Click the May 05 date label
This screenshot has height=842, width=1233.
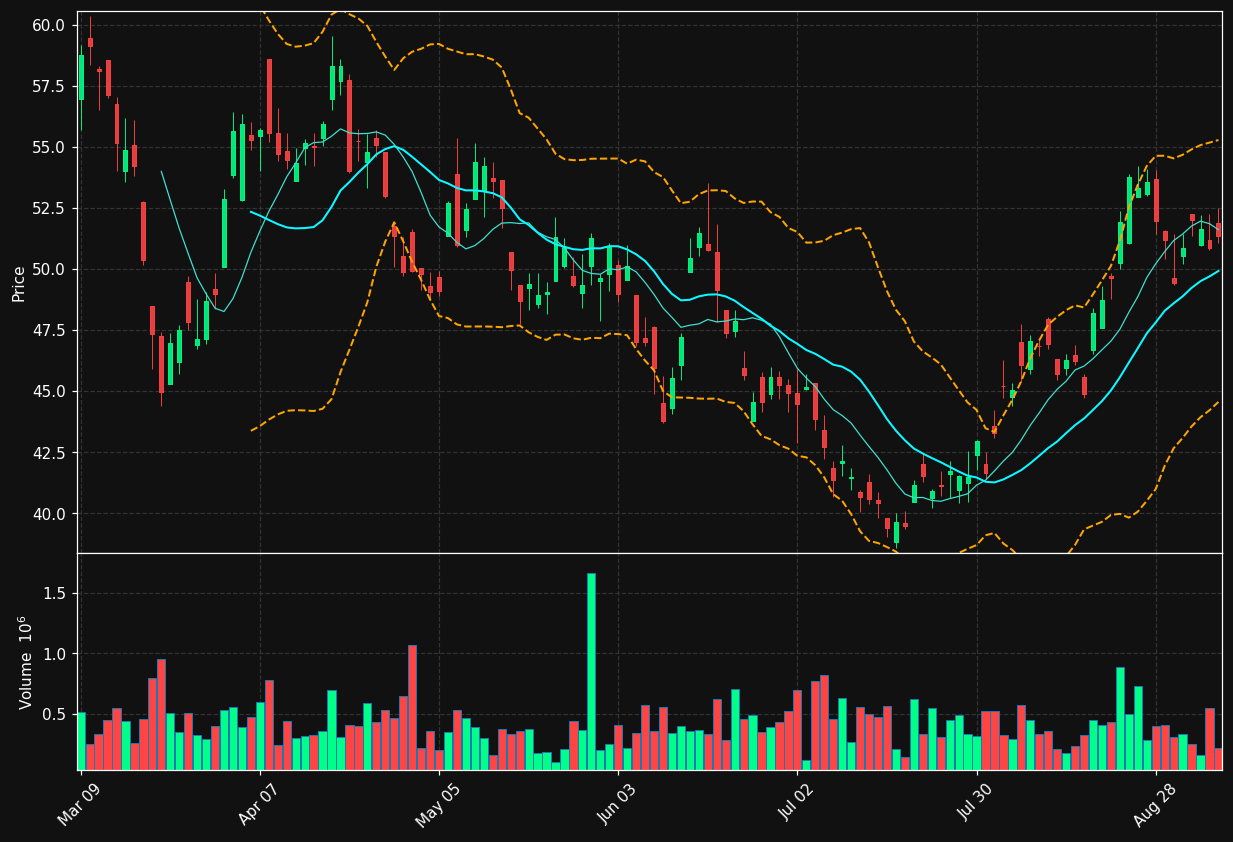pos(435,804)
